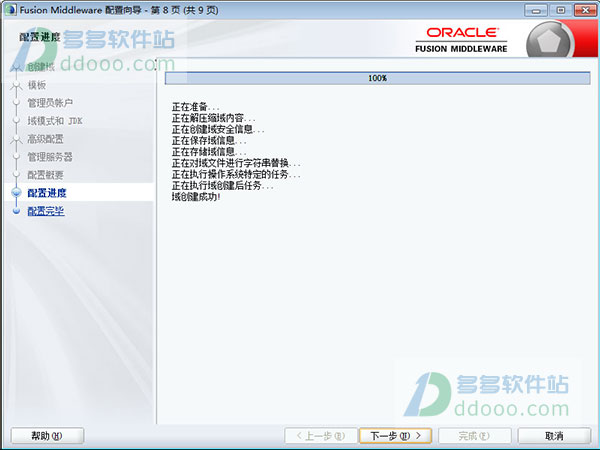Click the node icon beside 域模式和 JDK

[x=16, y=120]
